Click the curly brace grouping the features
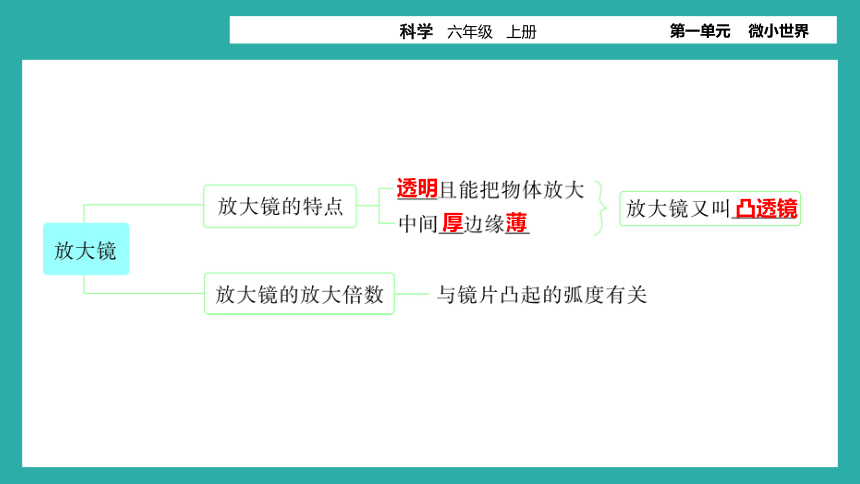Image resolution: width=860 pixels, height=484 pixels. [x=601, y=208]
